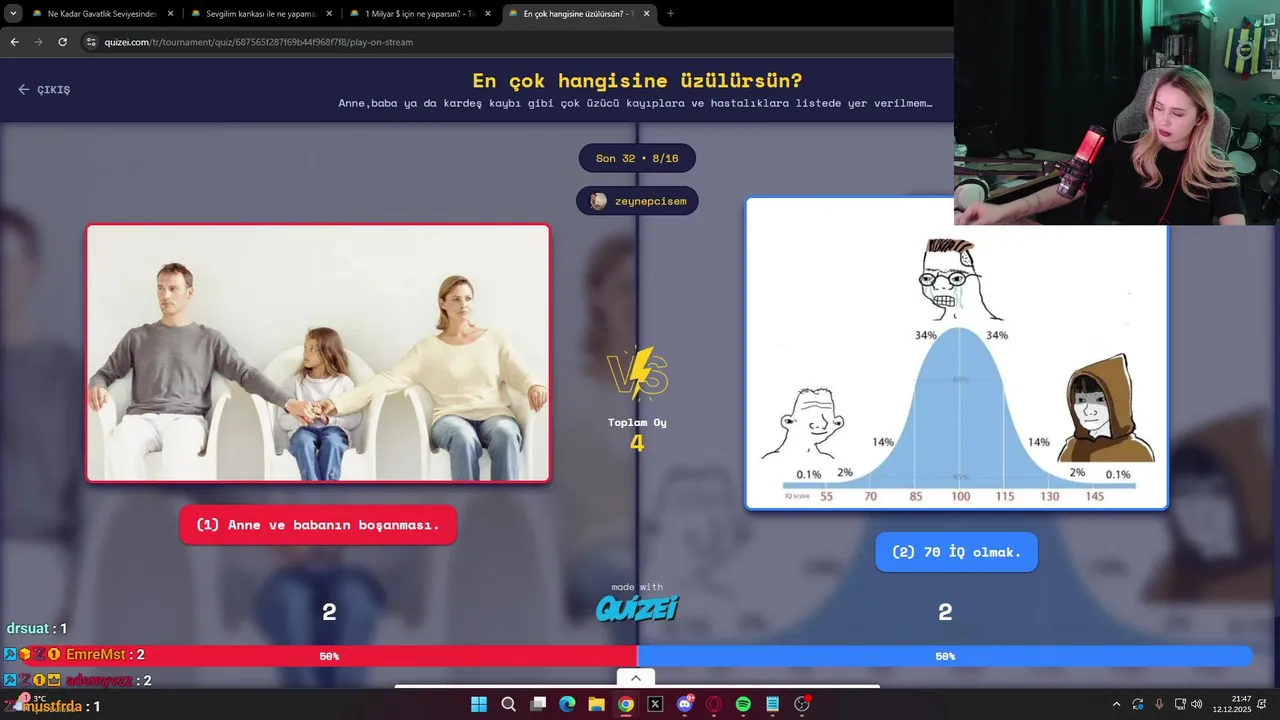Switch to '1 Milyar $ için ne yaparsın' tab
This screenshot has width=1280, height=720.
pyautogui.click(x=420, y=14)
